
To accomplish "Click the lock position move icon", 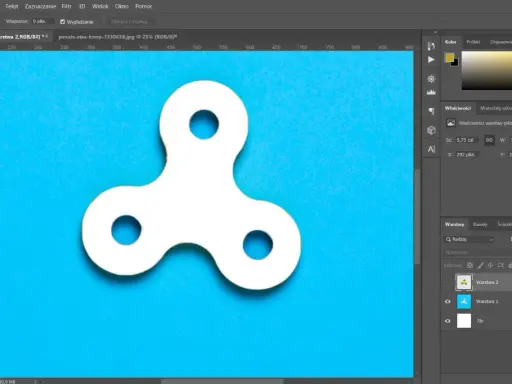I will (x=490, y=265).
